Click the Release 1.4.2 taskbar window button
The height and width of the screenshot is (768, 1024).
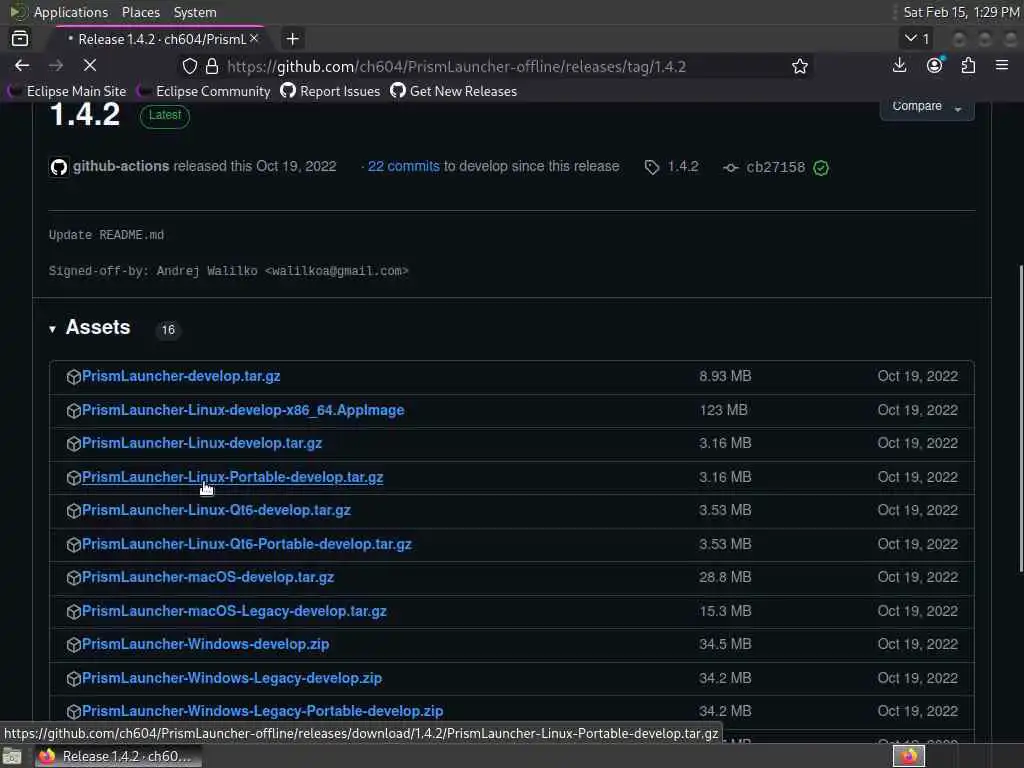pyautogui.click(x=118, y=756)
